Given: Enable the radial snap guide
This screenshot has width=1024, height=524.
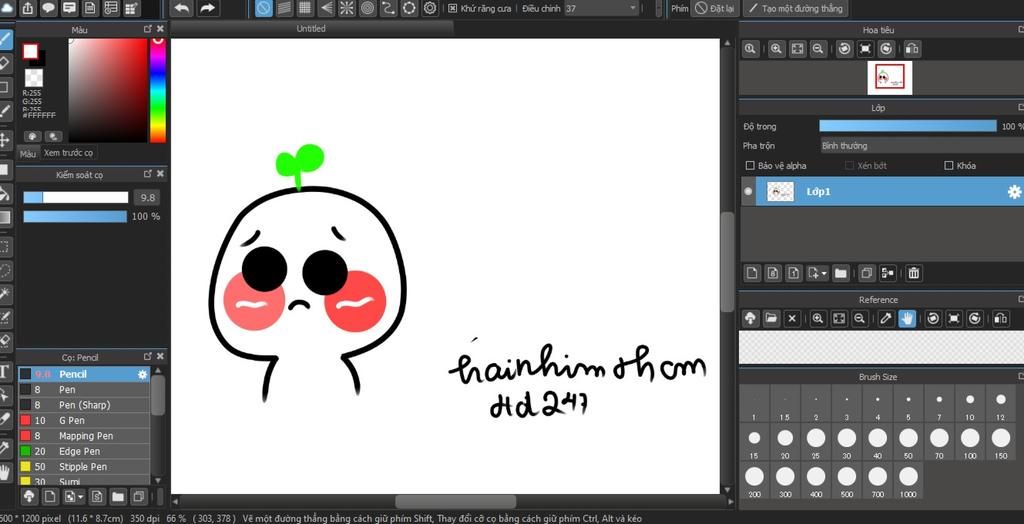Looking at the screenshot, I should [347, 8].
